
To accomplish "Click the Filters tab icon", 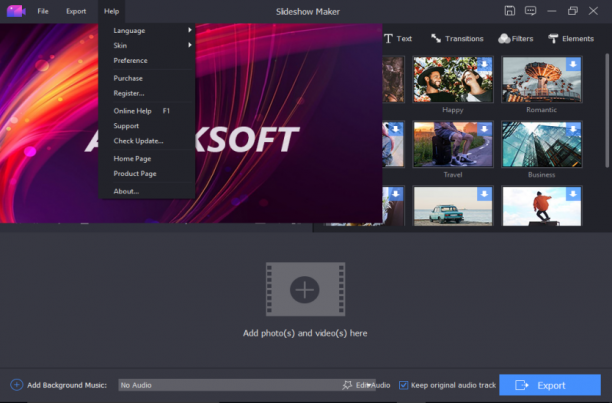I will pos(504,38).
